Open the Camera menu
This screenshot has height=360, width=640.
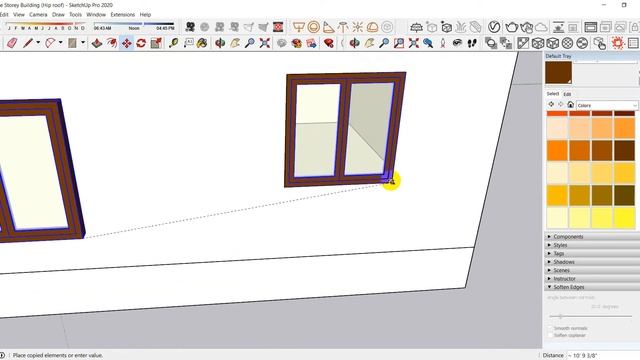point(38,14)
